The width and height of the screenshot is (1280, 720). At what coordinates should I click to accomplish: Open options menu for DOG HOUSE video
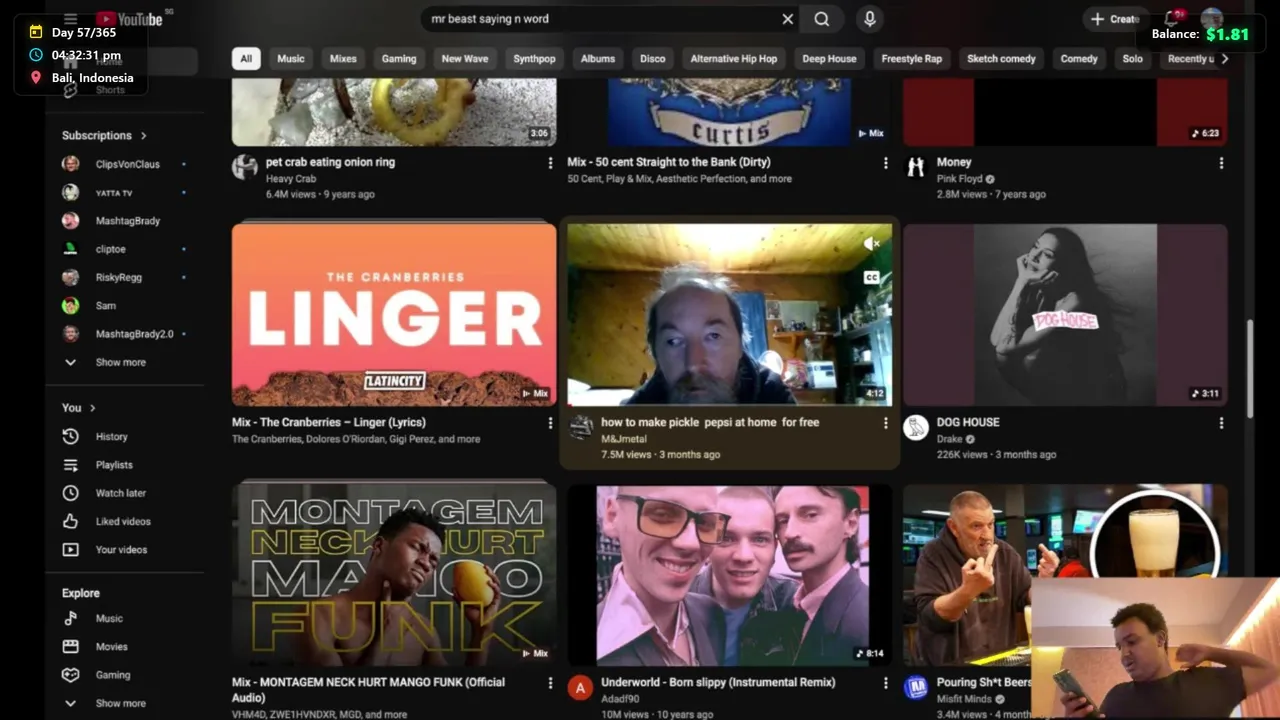1220,423
